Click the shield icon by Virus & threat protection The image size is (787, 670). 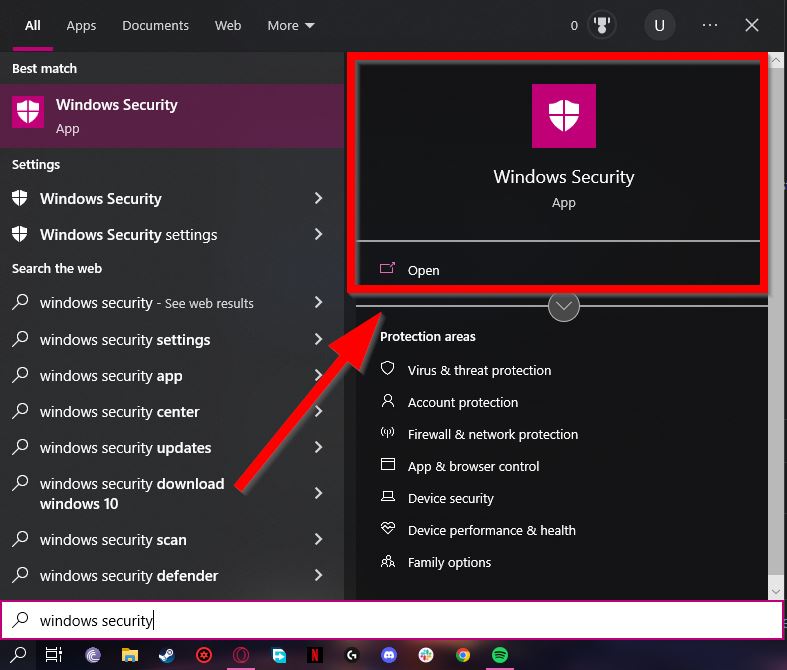coord(387,369)
